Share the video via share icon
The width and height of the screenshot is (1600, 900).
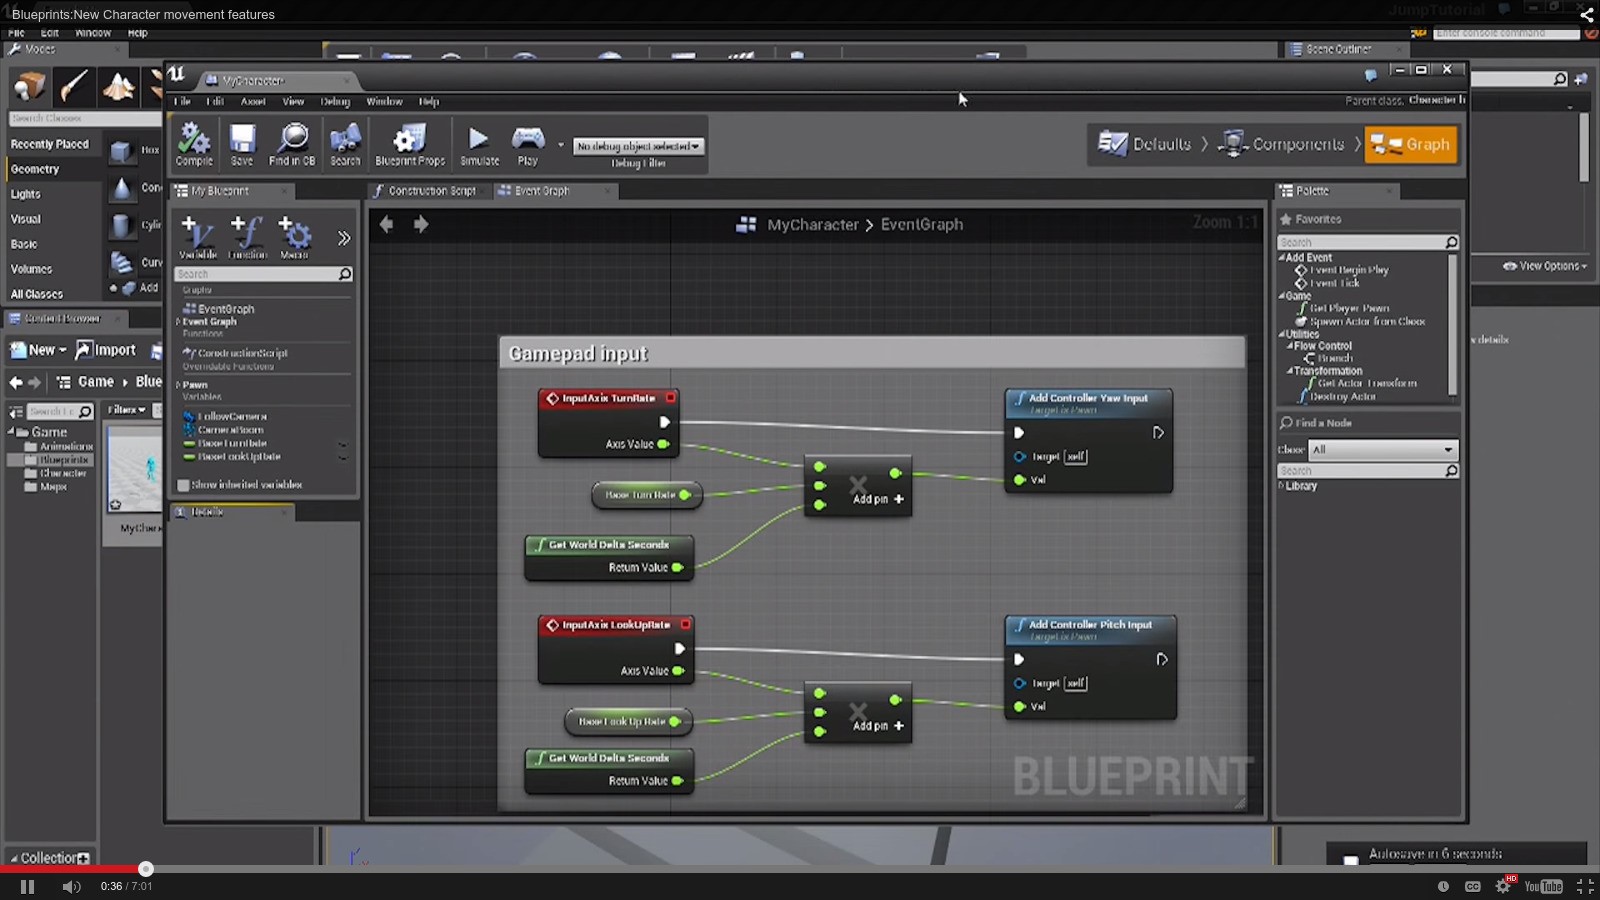tap(1586, 15)
